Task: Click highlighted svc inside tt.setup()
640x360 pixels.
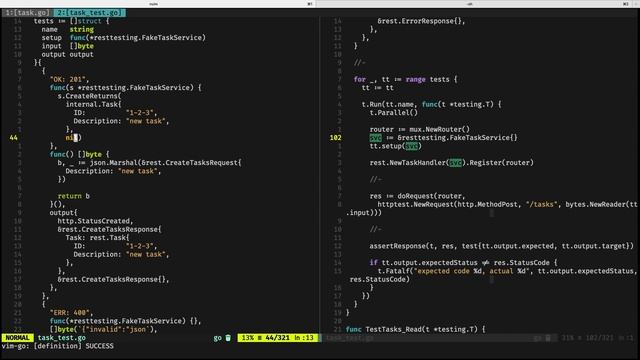Action: click(411, 146)
